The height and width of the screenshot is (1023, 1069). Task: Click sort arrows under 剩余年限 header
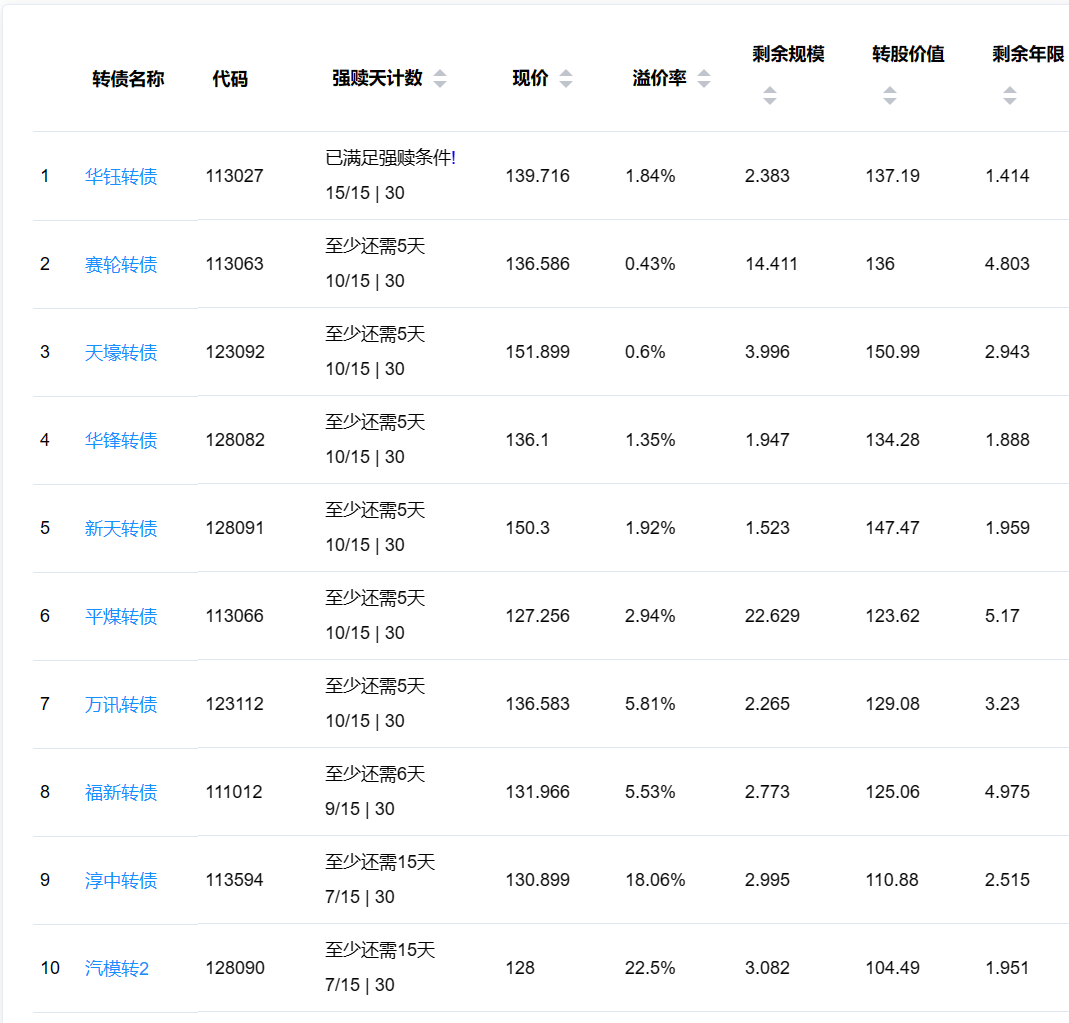point(1009,96)
